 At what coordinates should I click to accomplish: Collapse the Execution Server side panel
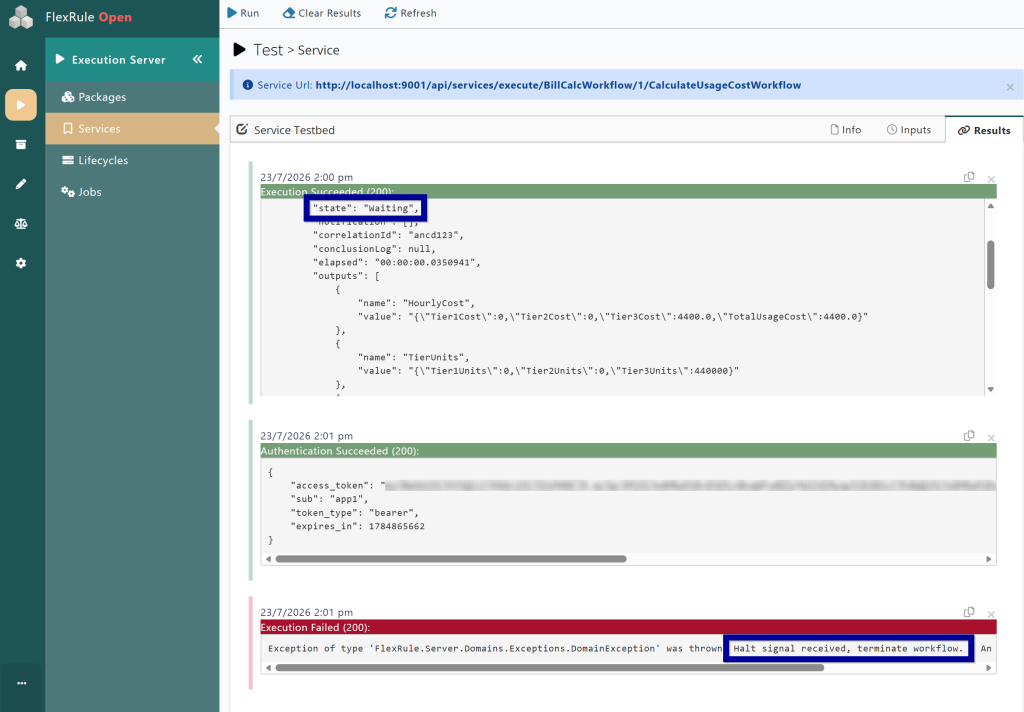pos(197,59)
